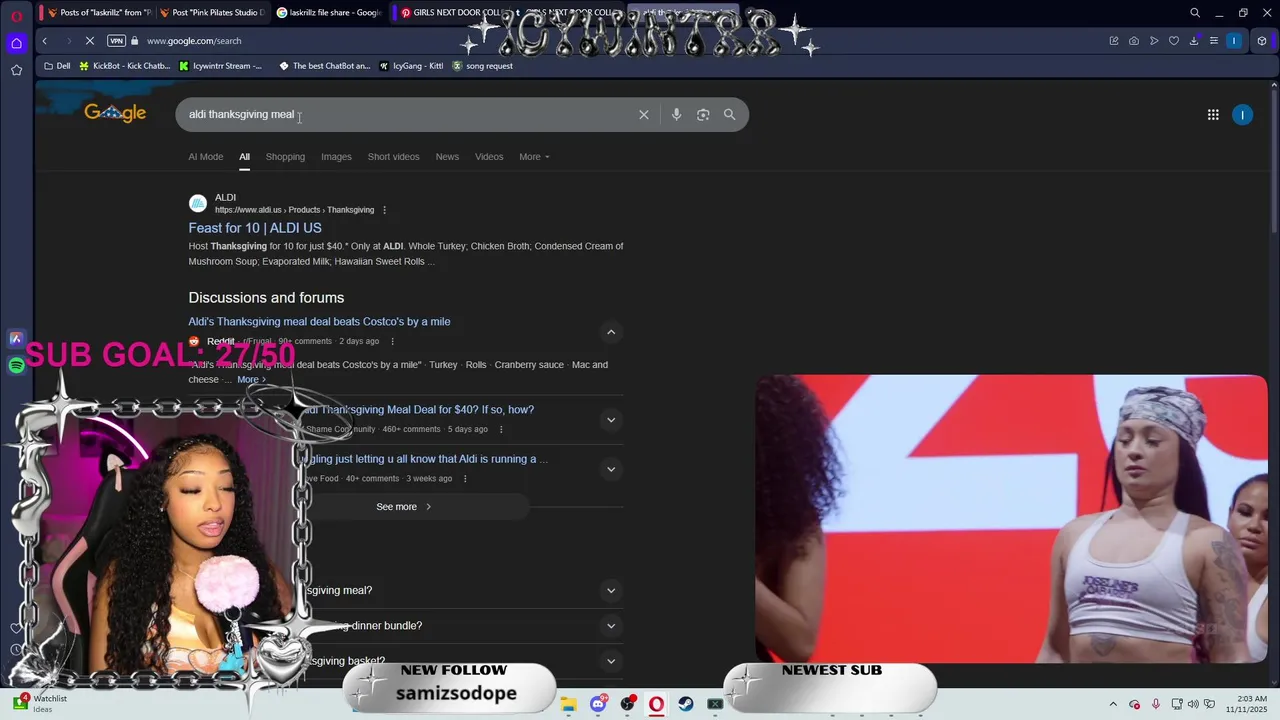Expand the Meal Deal for $40 discussion
Screen dimensions: 1280x720
pos(611,420)
